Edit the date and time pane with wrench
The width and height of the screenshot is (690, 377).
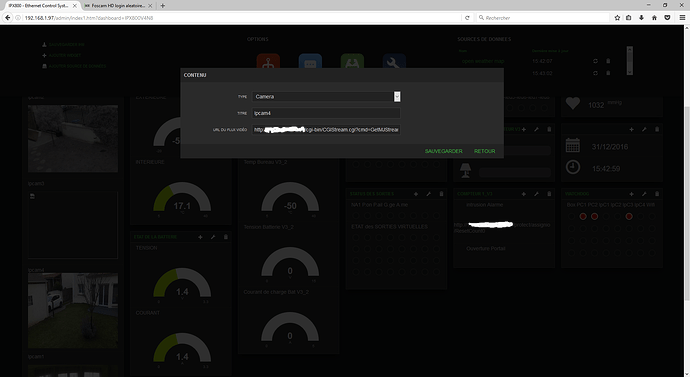[644, 129]
